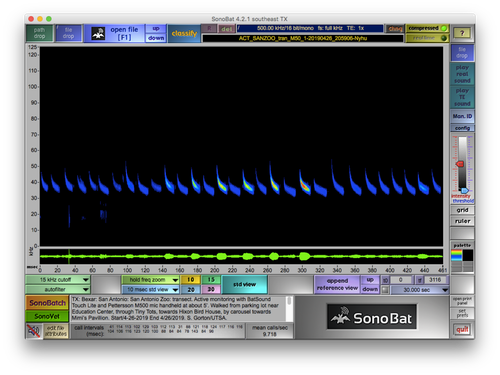The height and width of the screenshot is (375, 500).
Task: Expand the 15 kHz cutoff dropdown
Action: tap(58, 280)
